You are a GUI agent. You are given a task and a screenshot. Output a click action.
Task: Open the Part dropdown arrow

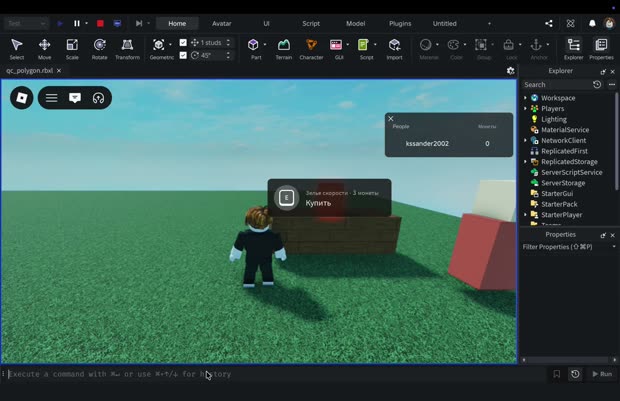point(265,44)
